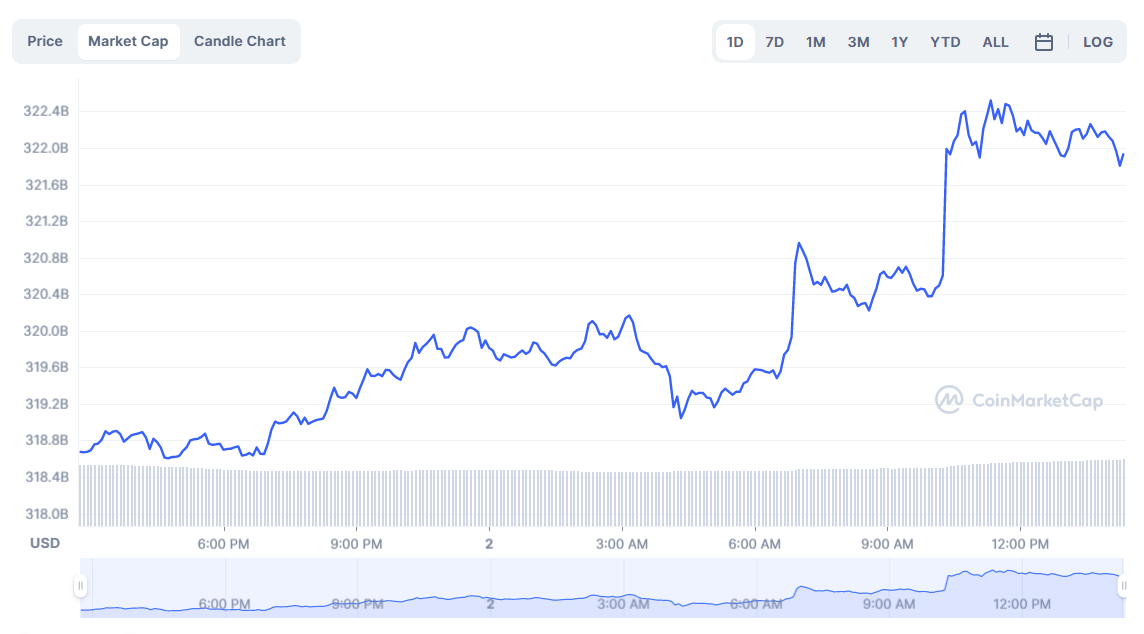Toggle LOG scale on the chart

(x=1098, y=41)
